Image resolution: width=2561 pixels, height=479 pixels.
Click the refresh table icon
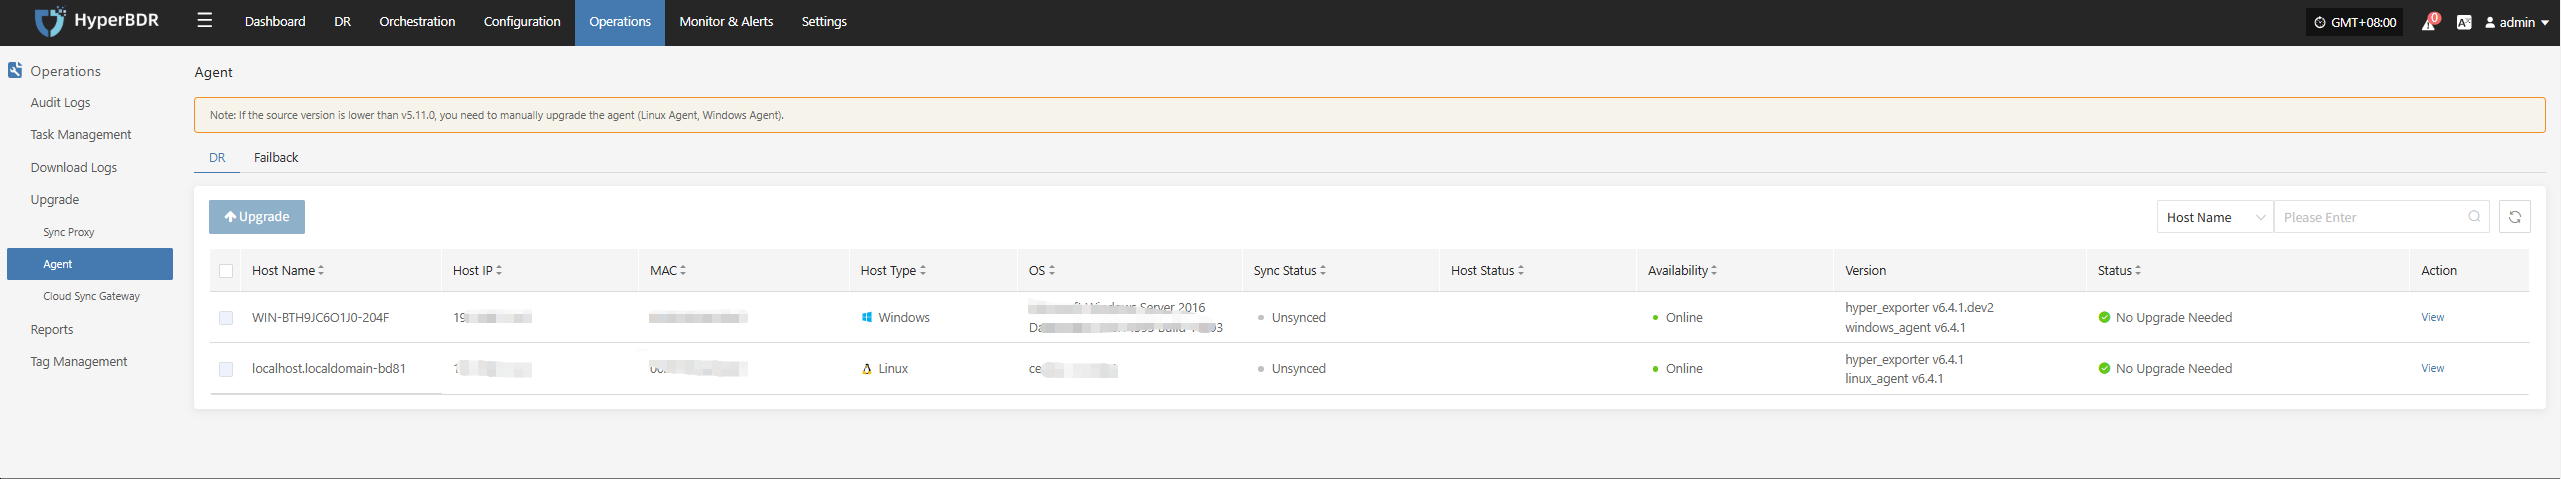(2514, 217)
